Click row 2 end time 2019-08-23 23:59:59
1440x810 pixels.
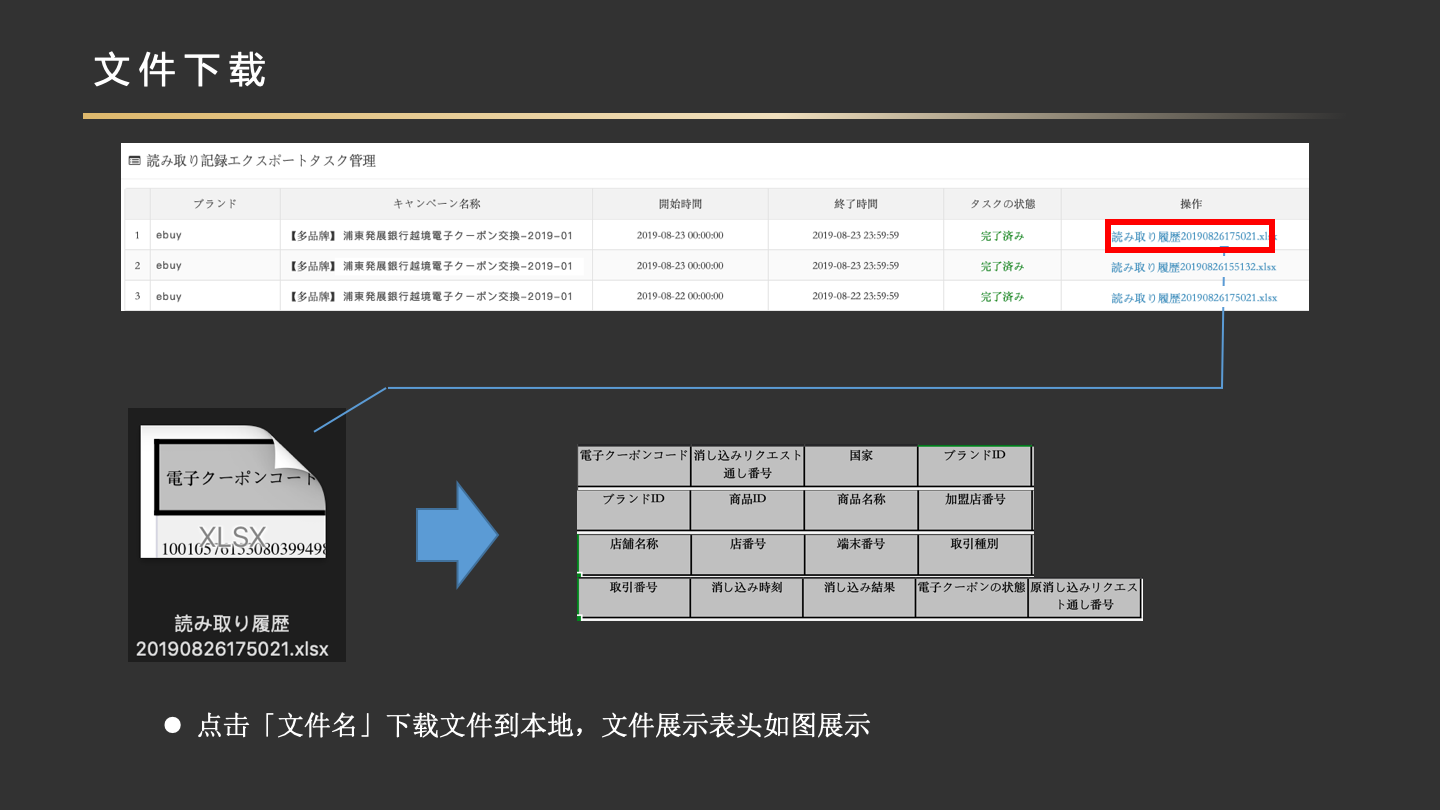point(856,266)
